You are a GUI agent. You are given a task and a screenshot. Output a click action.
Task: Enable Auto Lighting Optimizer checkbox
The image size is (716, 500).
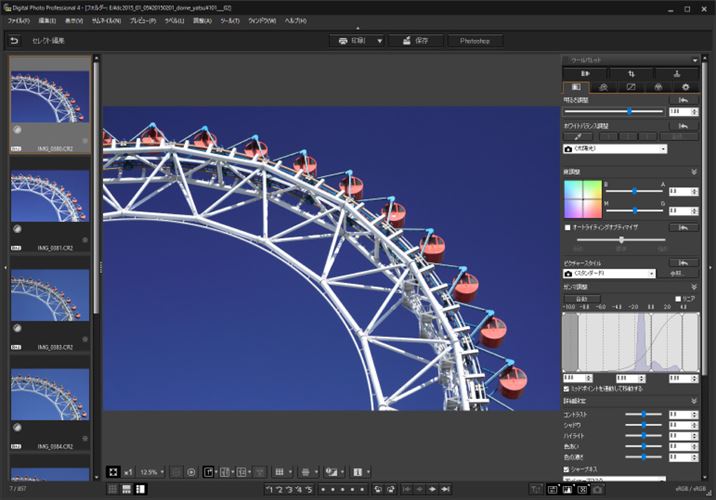568,227
